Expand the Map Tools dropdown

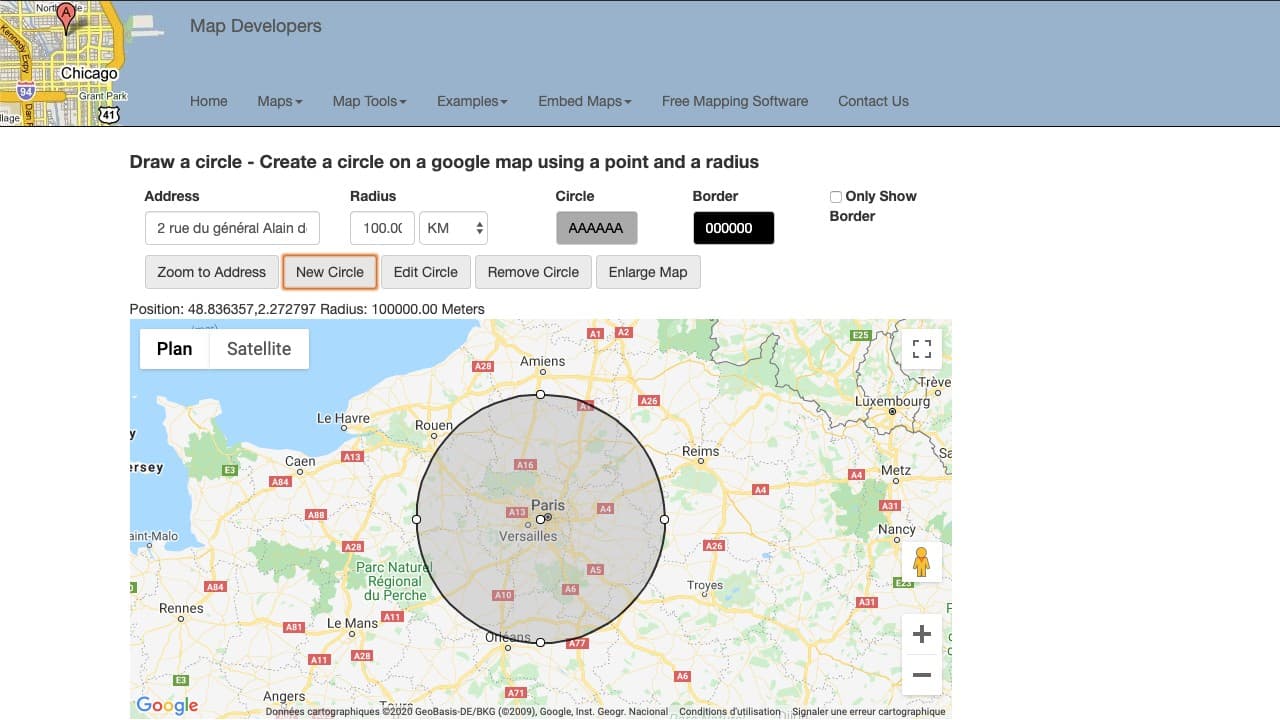(x=369, y=101)
